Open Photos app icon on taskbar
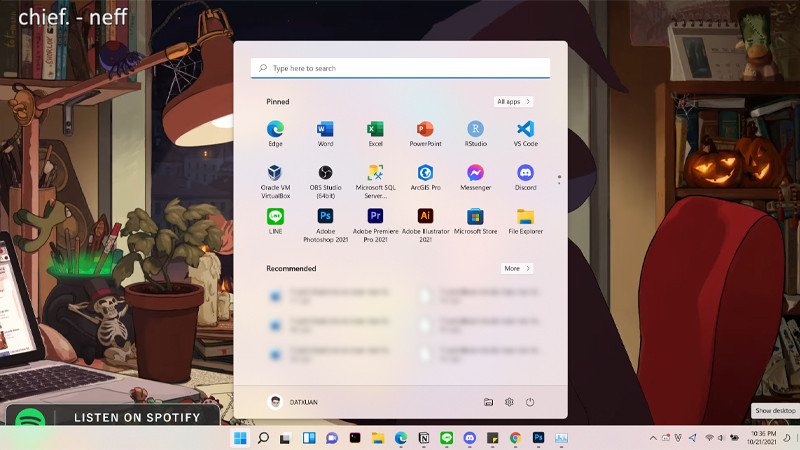Image resolution: width=800 pixels, height=450 pixels. 561,438
